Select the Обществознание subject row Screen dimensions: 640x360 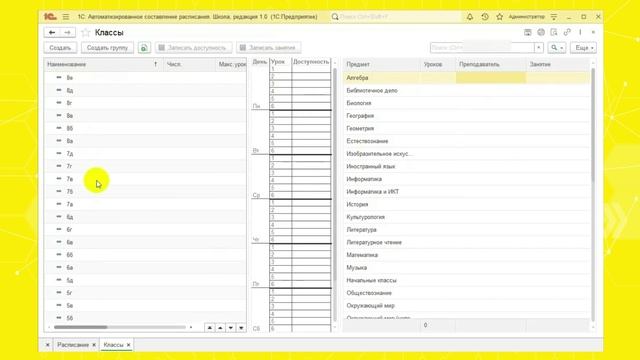(467, 293)
